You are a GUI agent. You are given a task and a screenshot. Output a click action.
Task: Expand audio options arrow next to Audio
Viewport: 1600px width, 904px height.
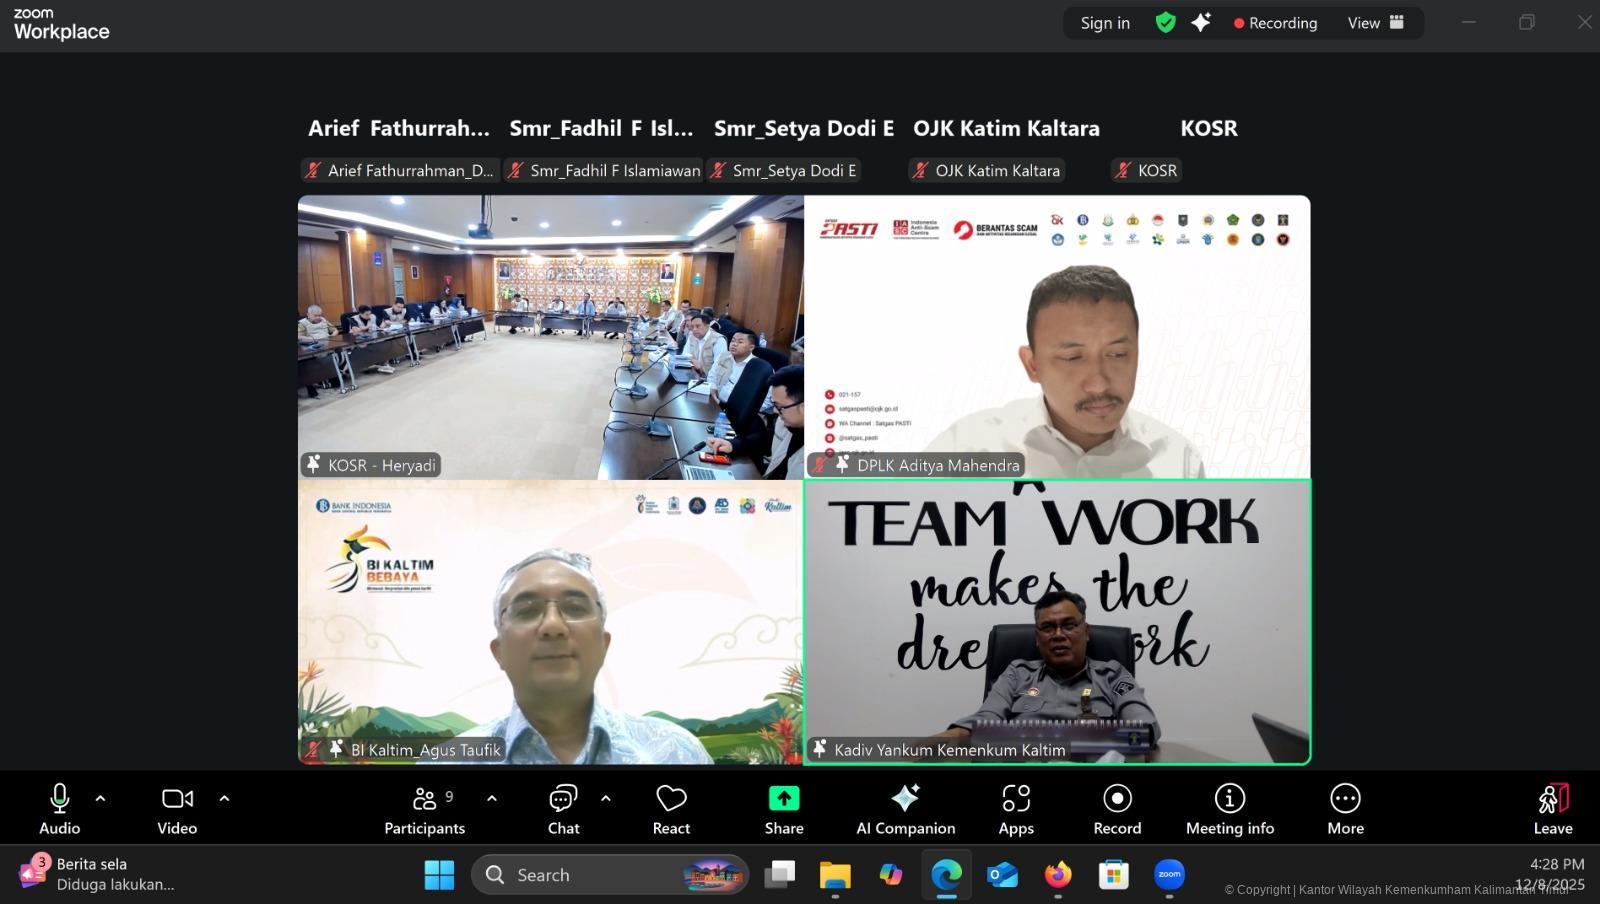[x=100, y=798]
